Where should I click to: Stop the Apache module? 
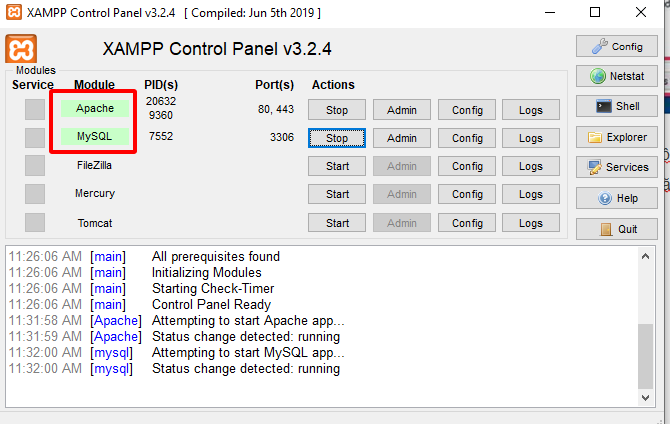click(337, 110)
